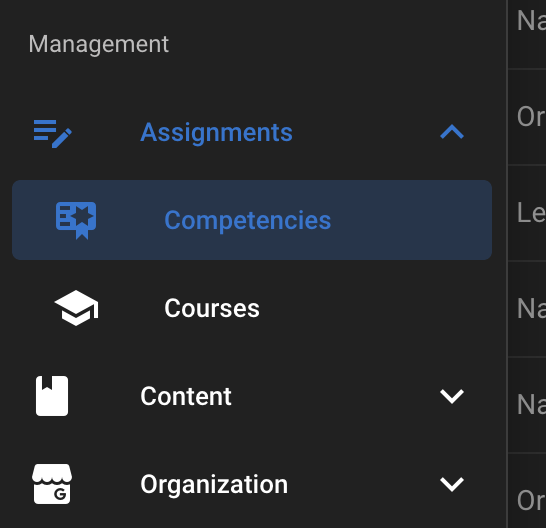Click the Assignments list-and-pencil icon

(53, 133)
